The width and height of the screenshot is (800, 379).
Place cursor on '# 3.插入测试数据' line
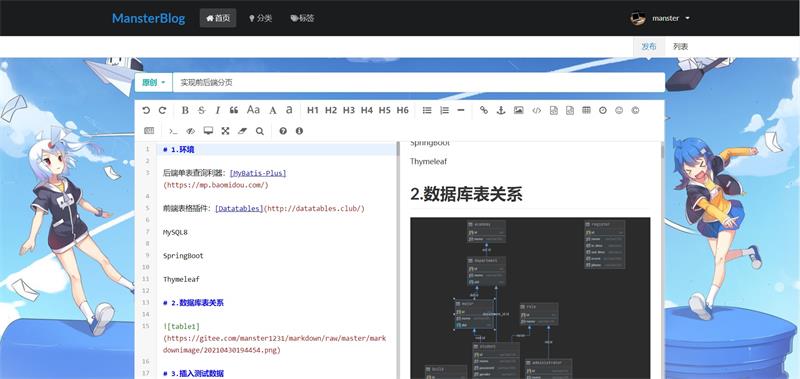tap(193, 373)
